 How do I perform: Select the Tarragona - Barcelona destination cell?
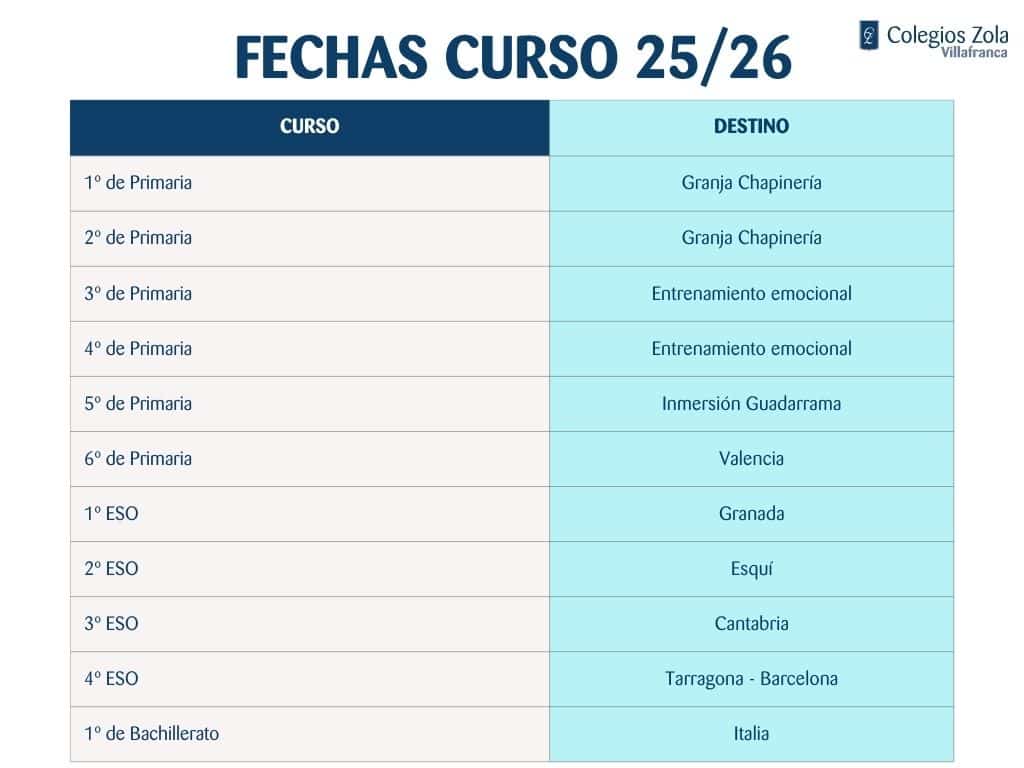[751, 679]
